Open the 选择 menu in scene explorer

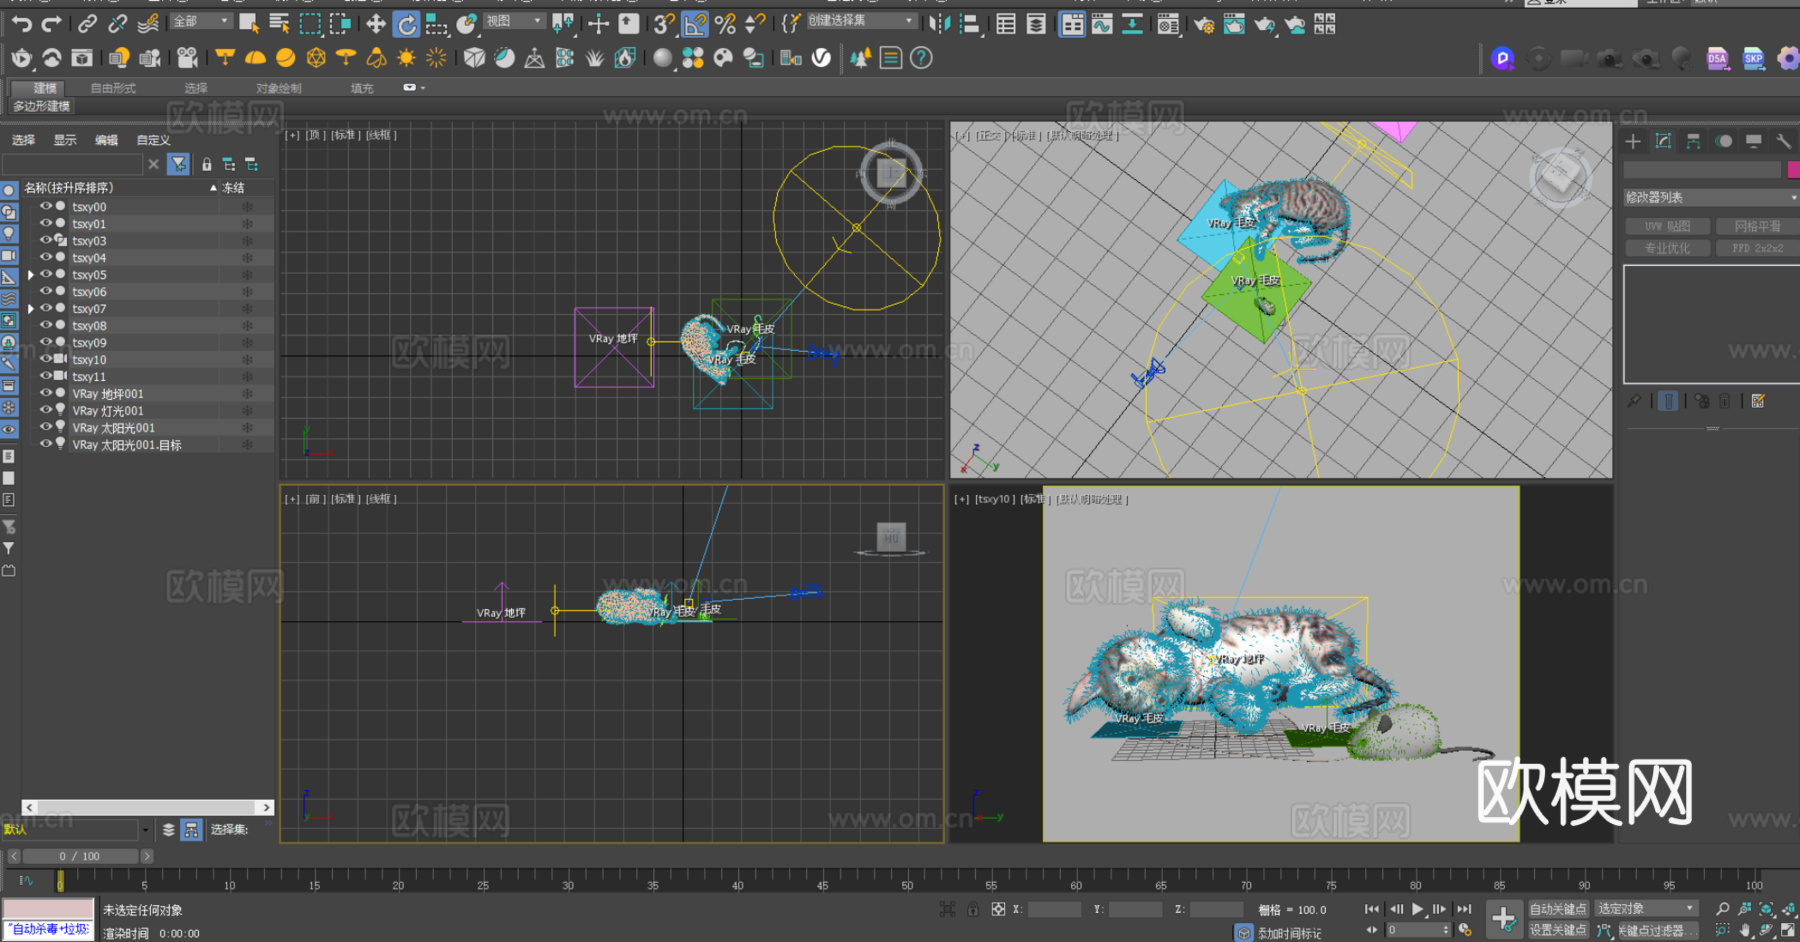click(x=23, y=140)
